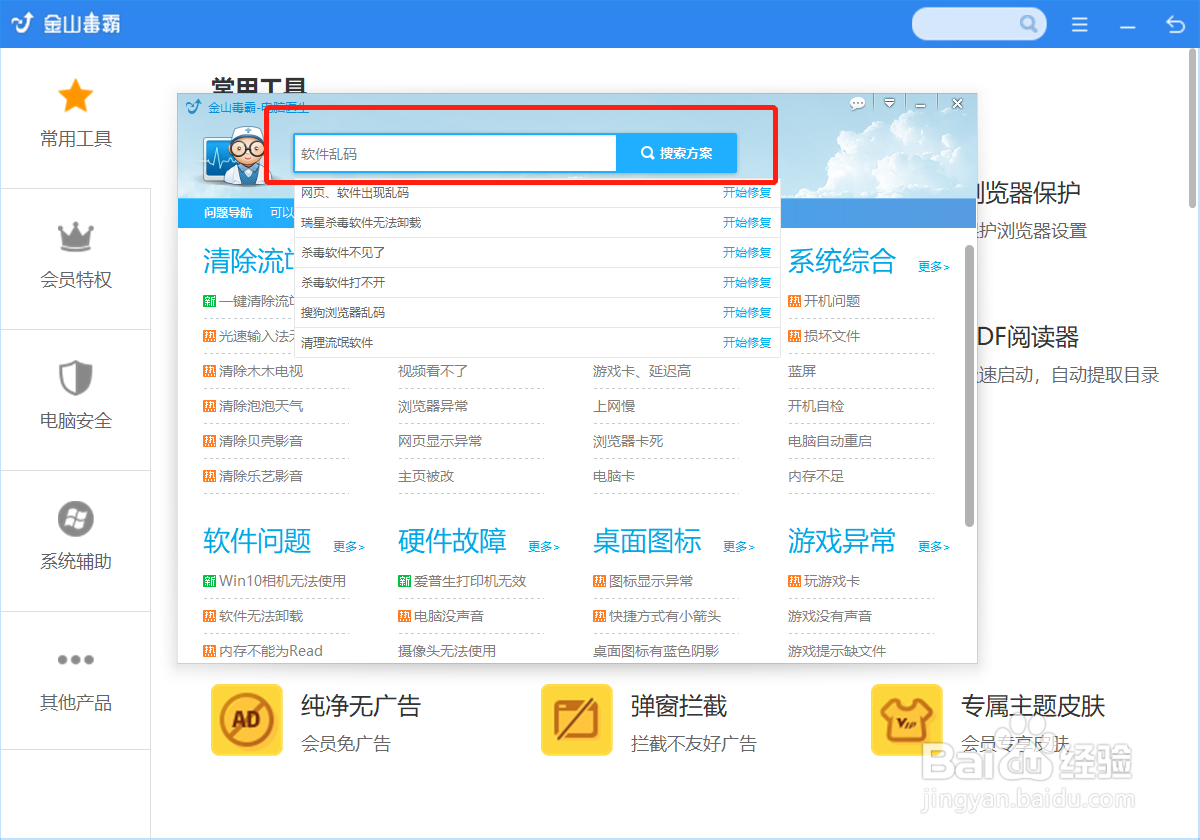Image resolution: width=1200 pixels, height=840 pixels.
Task: Open the 蓝屏 fix item
Action: click(802, 371)
